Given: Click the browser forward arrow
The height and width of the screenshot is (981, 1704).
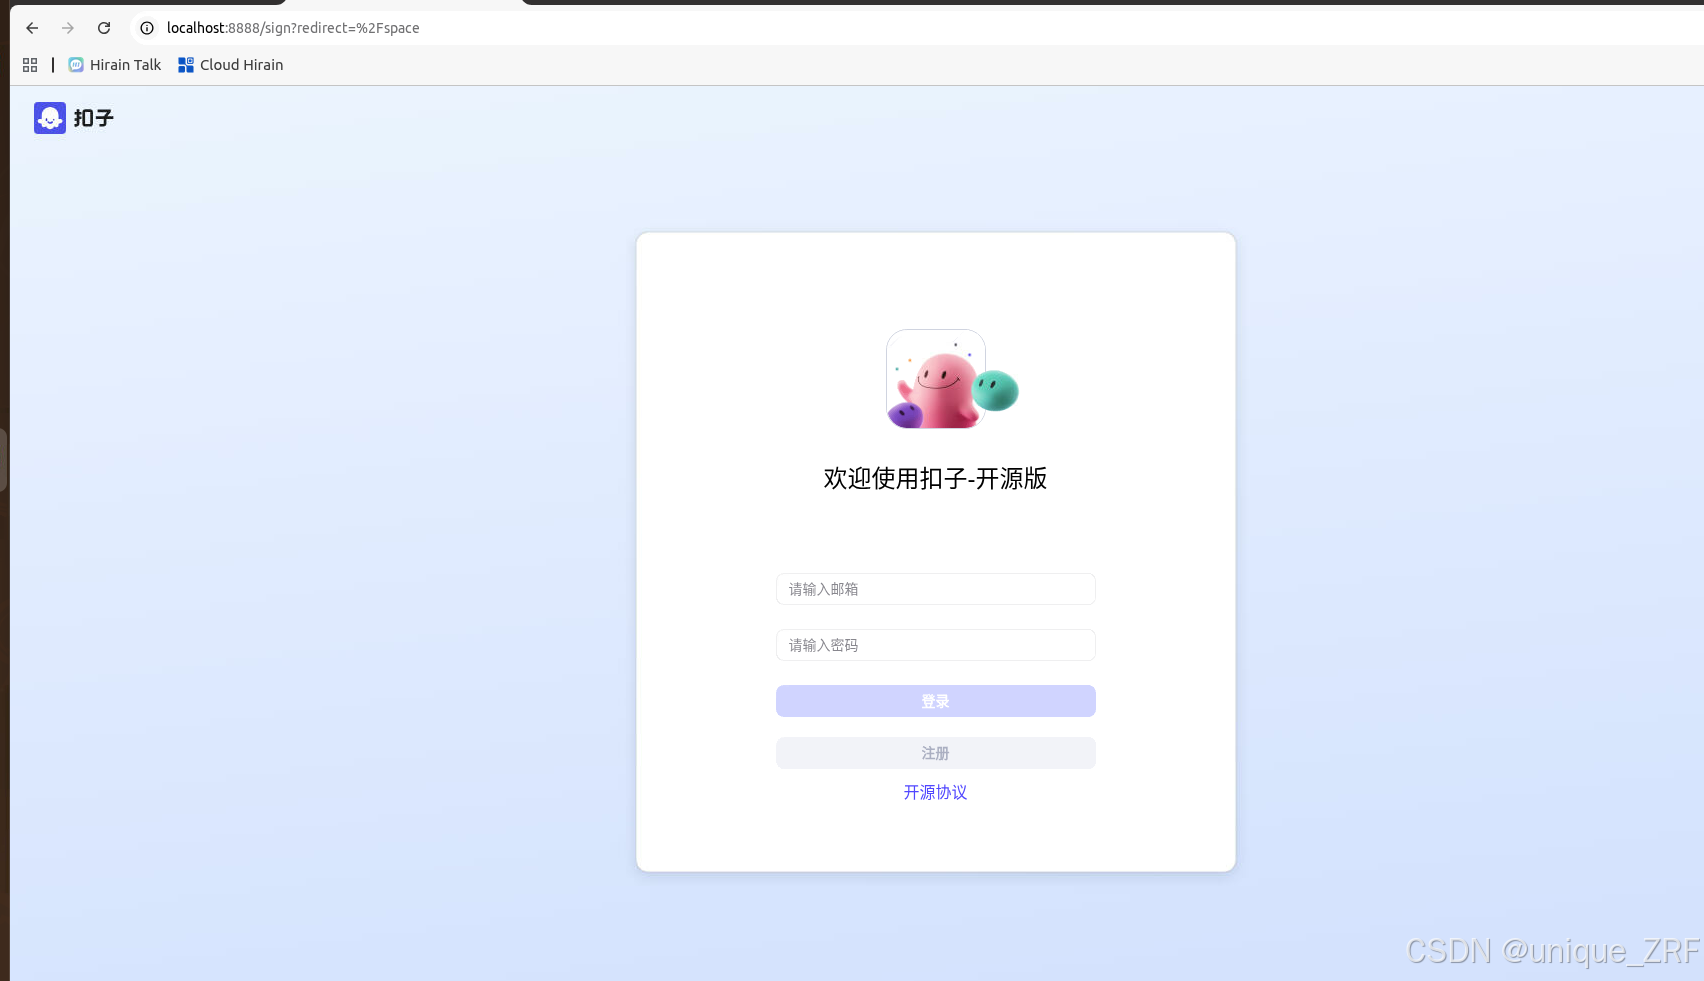Looking at the screenshot, I should 67,28.
